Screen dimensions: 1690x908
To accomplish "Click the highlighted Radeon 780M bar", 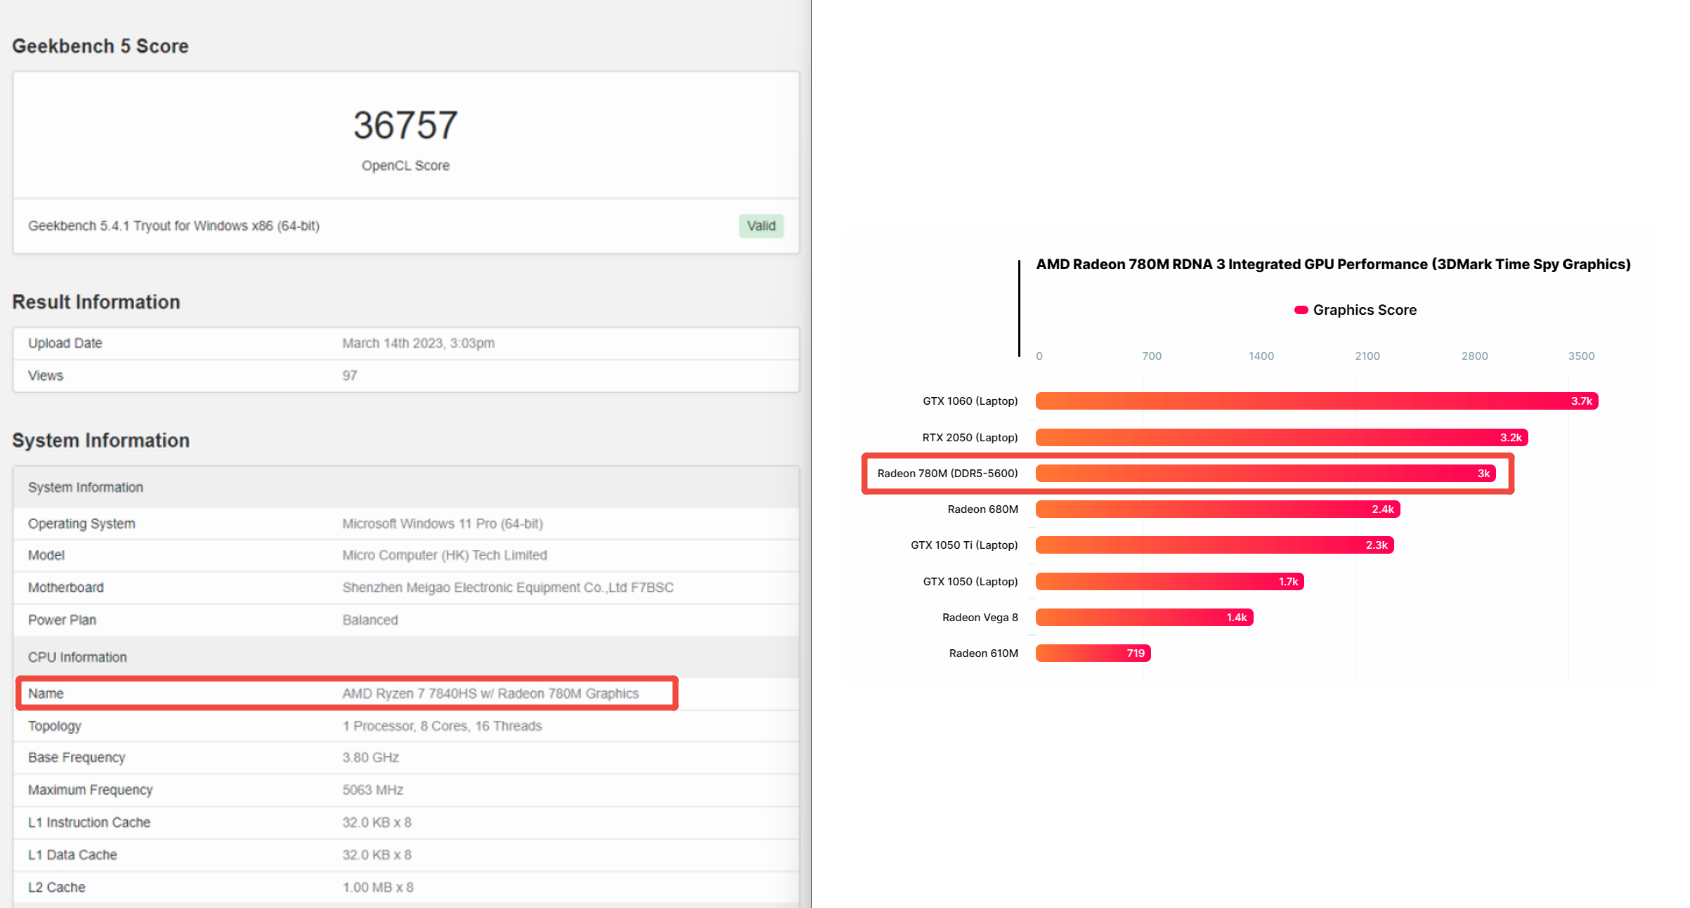I will (x=1265, y=473).
